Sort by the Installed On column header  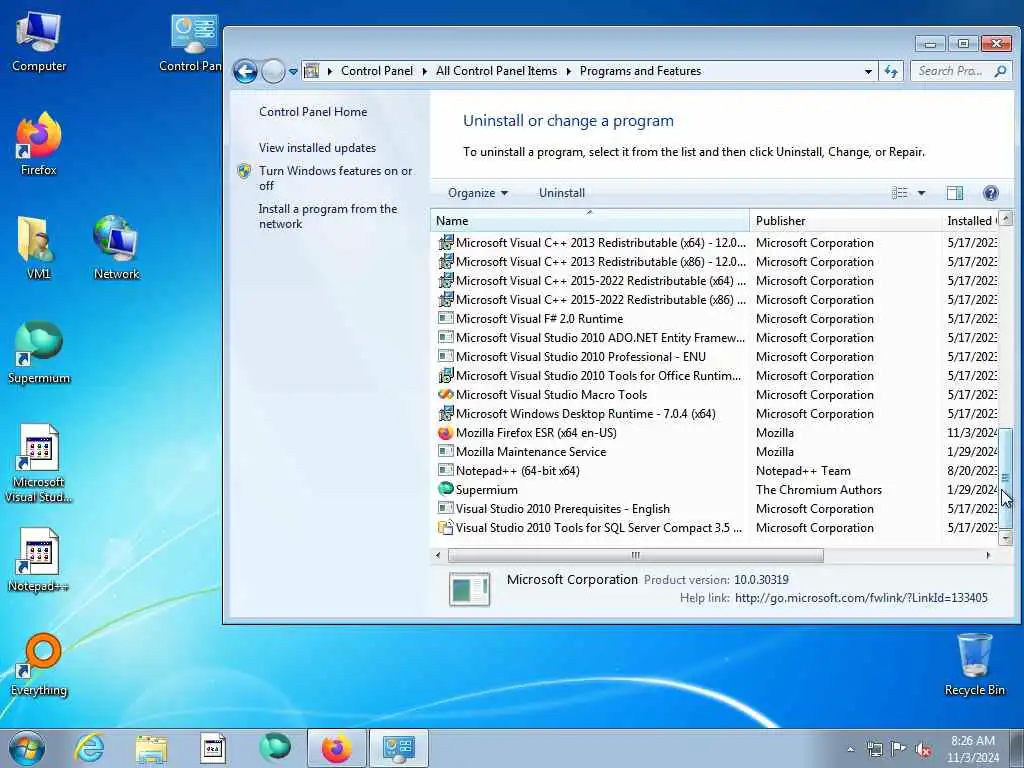click(x=970, y=221)
